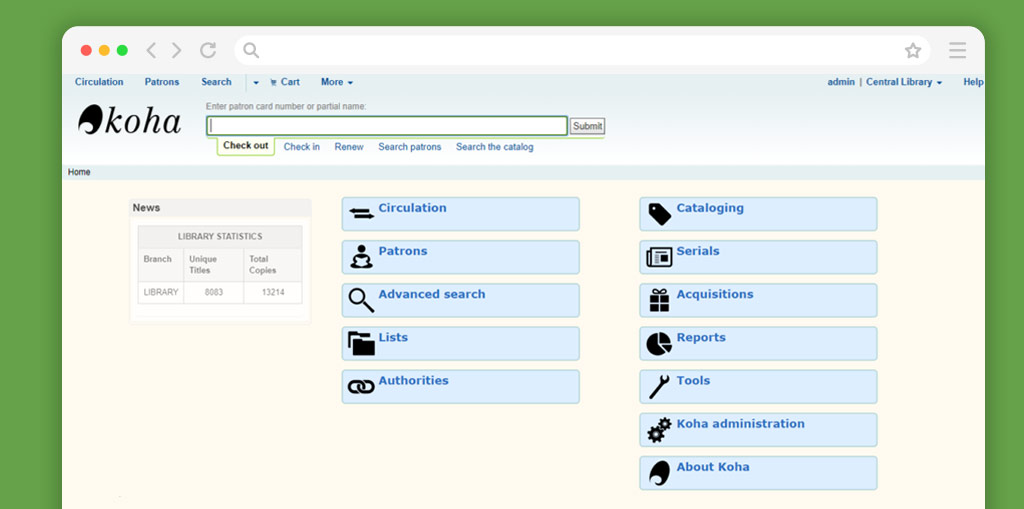Screen dimensions: 1024x509
Task: Open the Tools module link
Action: pyautogui.click(x=693, y=380)
